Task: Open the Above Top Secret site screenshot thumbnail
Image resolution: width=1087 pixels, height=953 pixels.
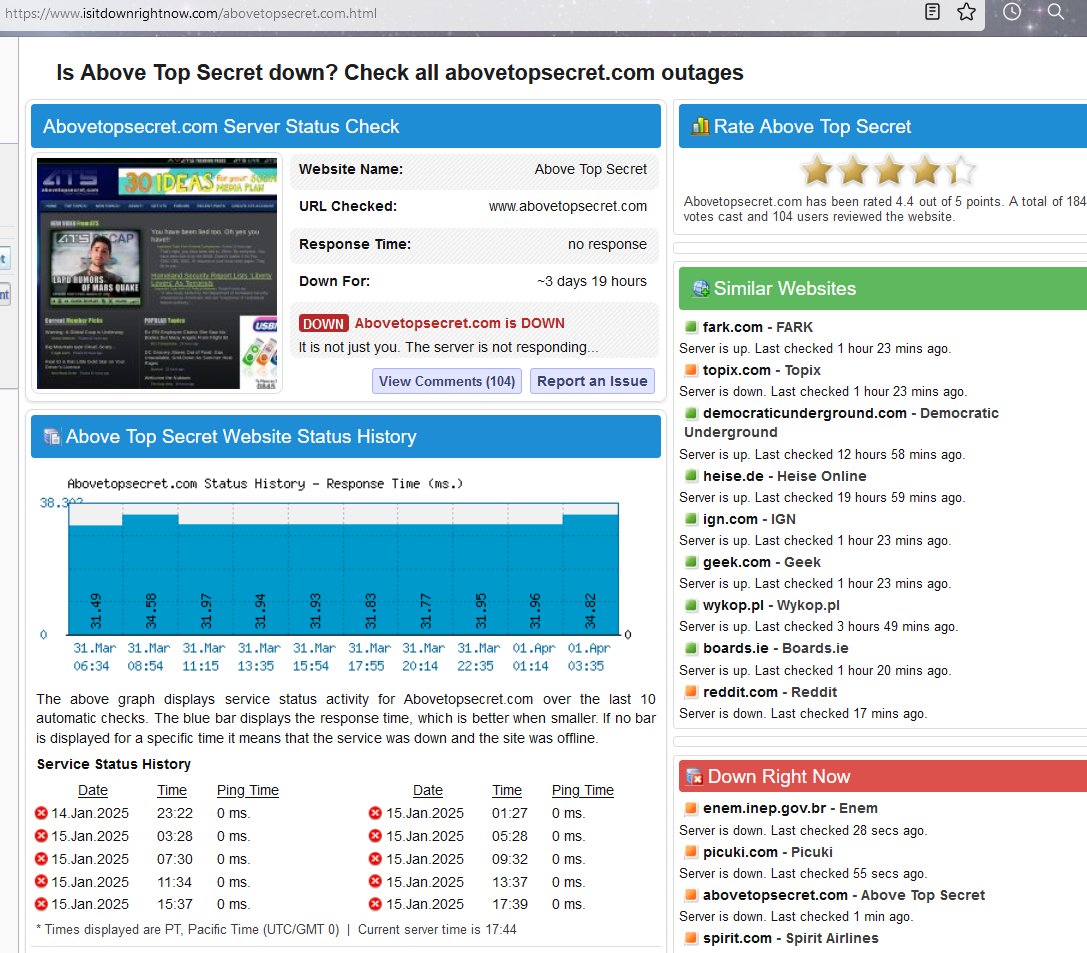Action: (157, 273)
